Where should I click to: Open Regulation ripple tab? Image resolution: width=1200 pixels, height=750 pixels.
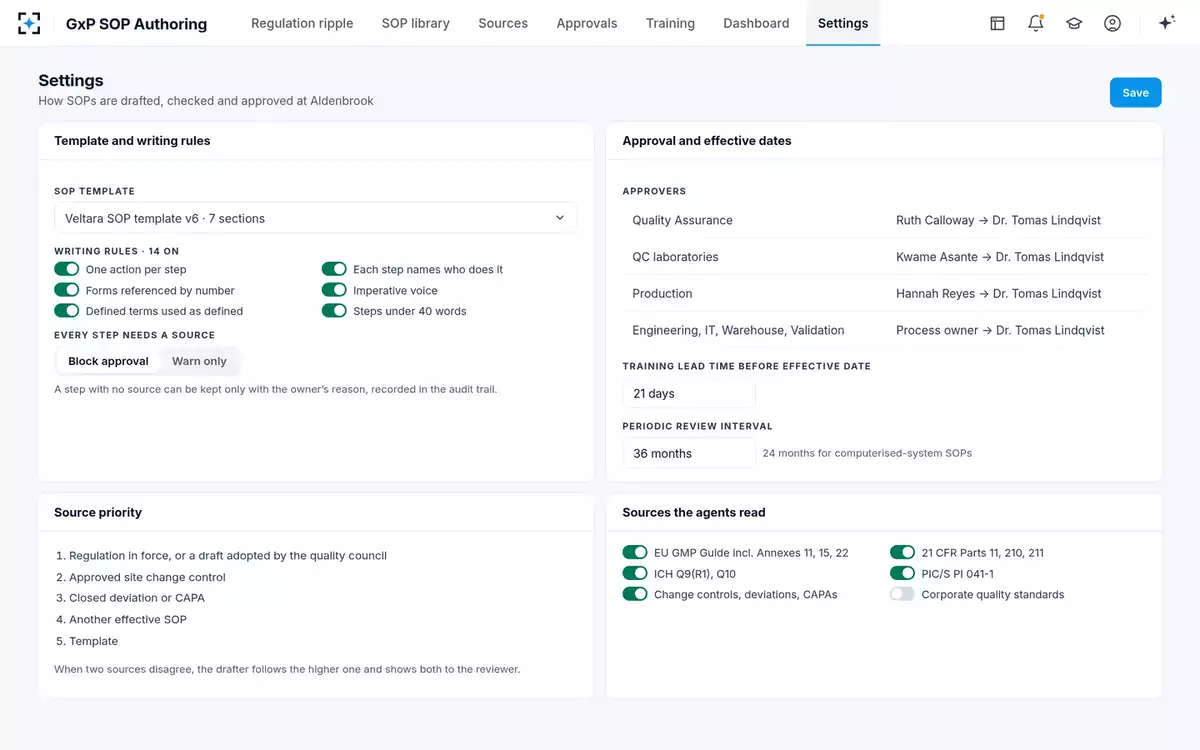302,23
